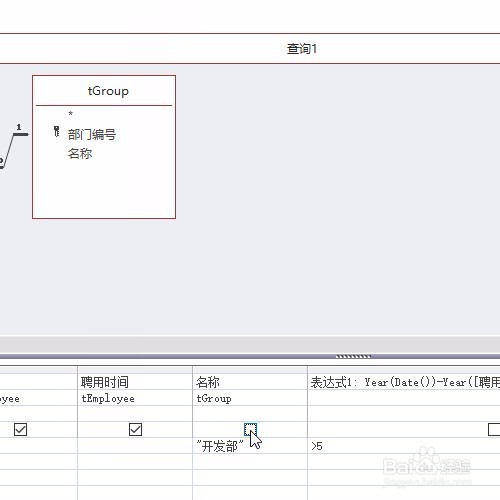Click the criteria cell in 聘用时间 column
This screenshot has width=500, height=500.
tap(135, 446)
